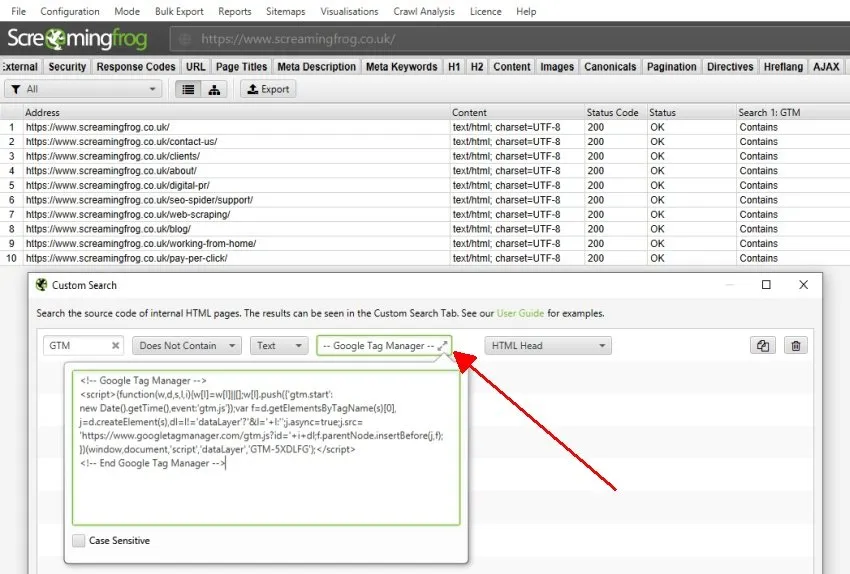
Task: Open the Configuration menu
Action: click(x=70, y=11)
